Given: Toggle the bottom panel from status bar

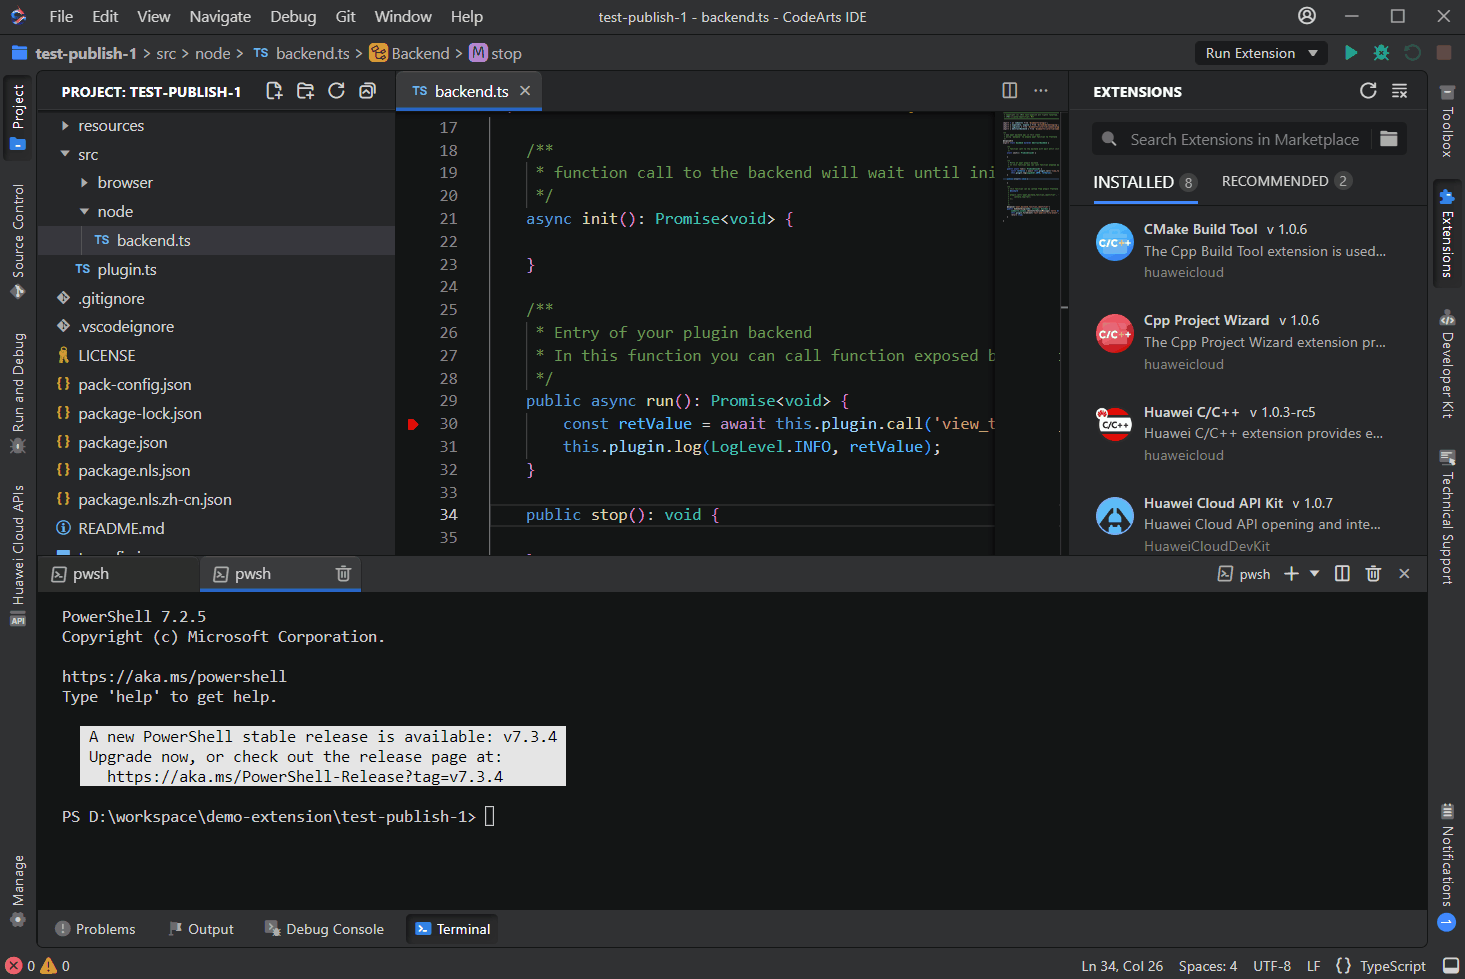Looking at the screenshot, I should coord(1451,965).
